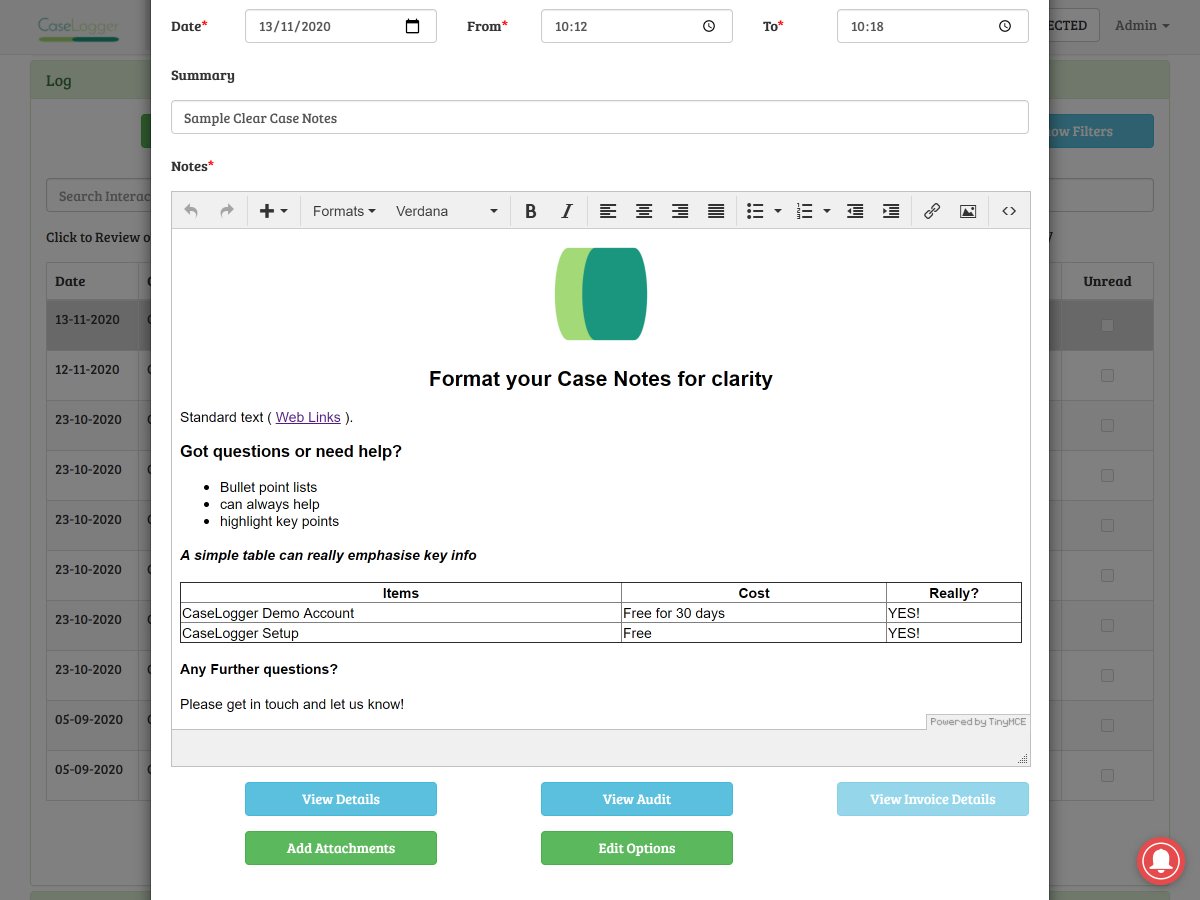Expand numbered list style options arrow
Image resolution: width=1200 pixels, height=900 pixels.
click(827, 211)
